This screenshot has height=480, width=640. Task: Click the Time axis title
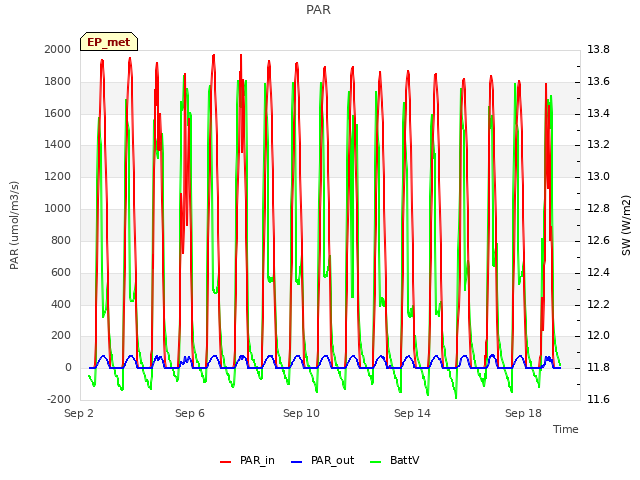[566, 429]
